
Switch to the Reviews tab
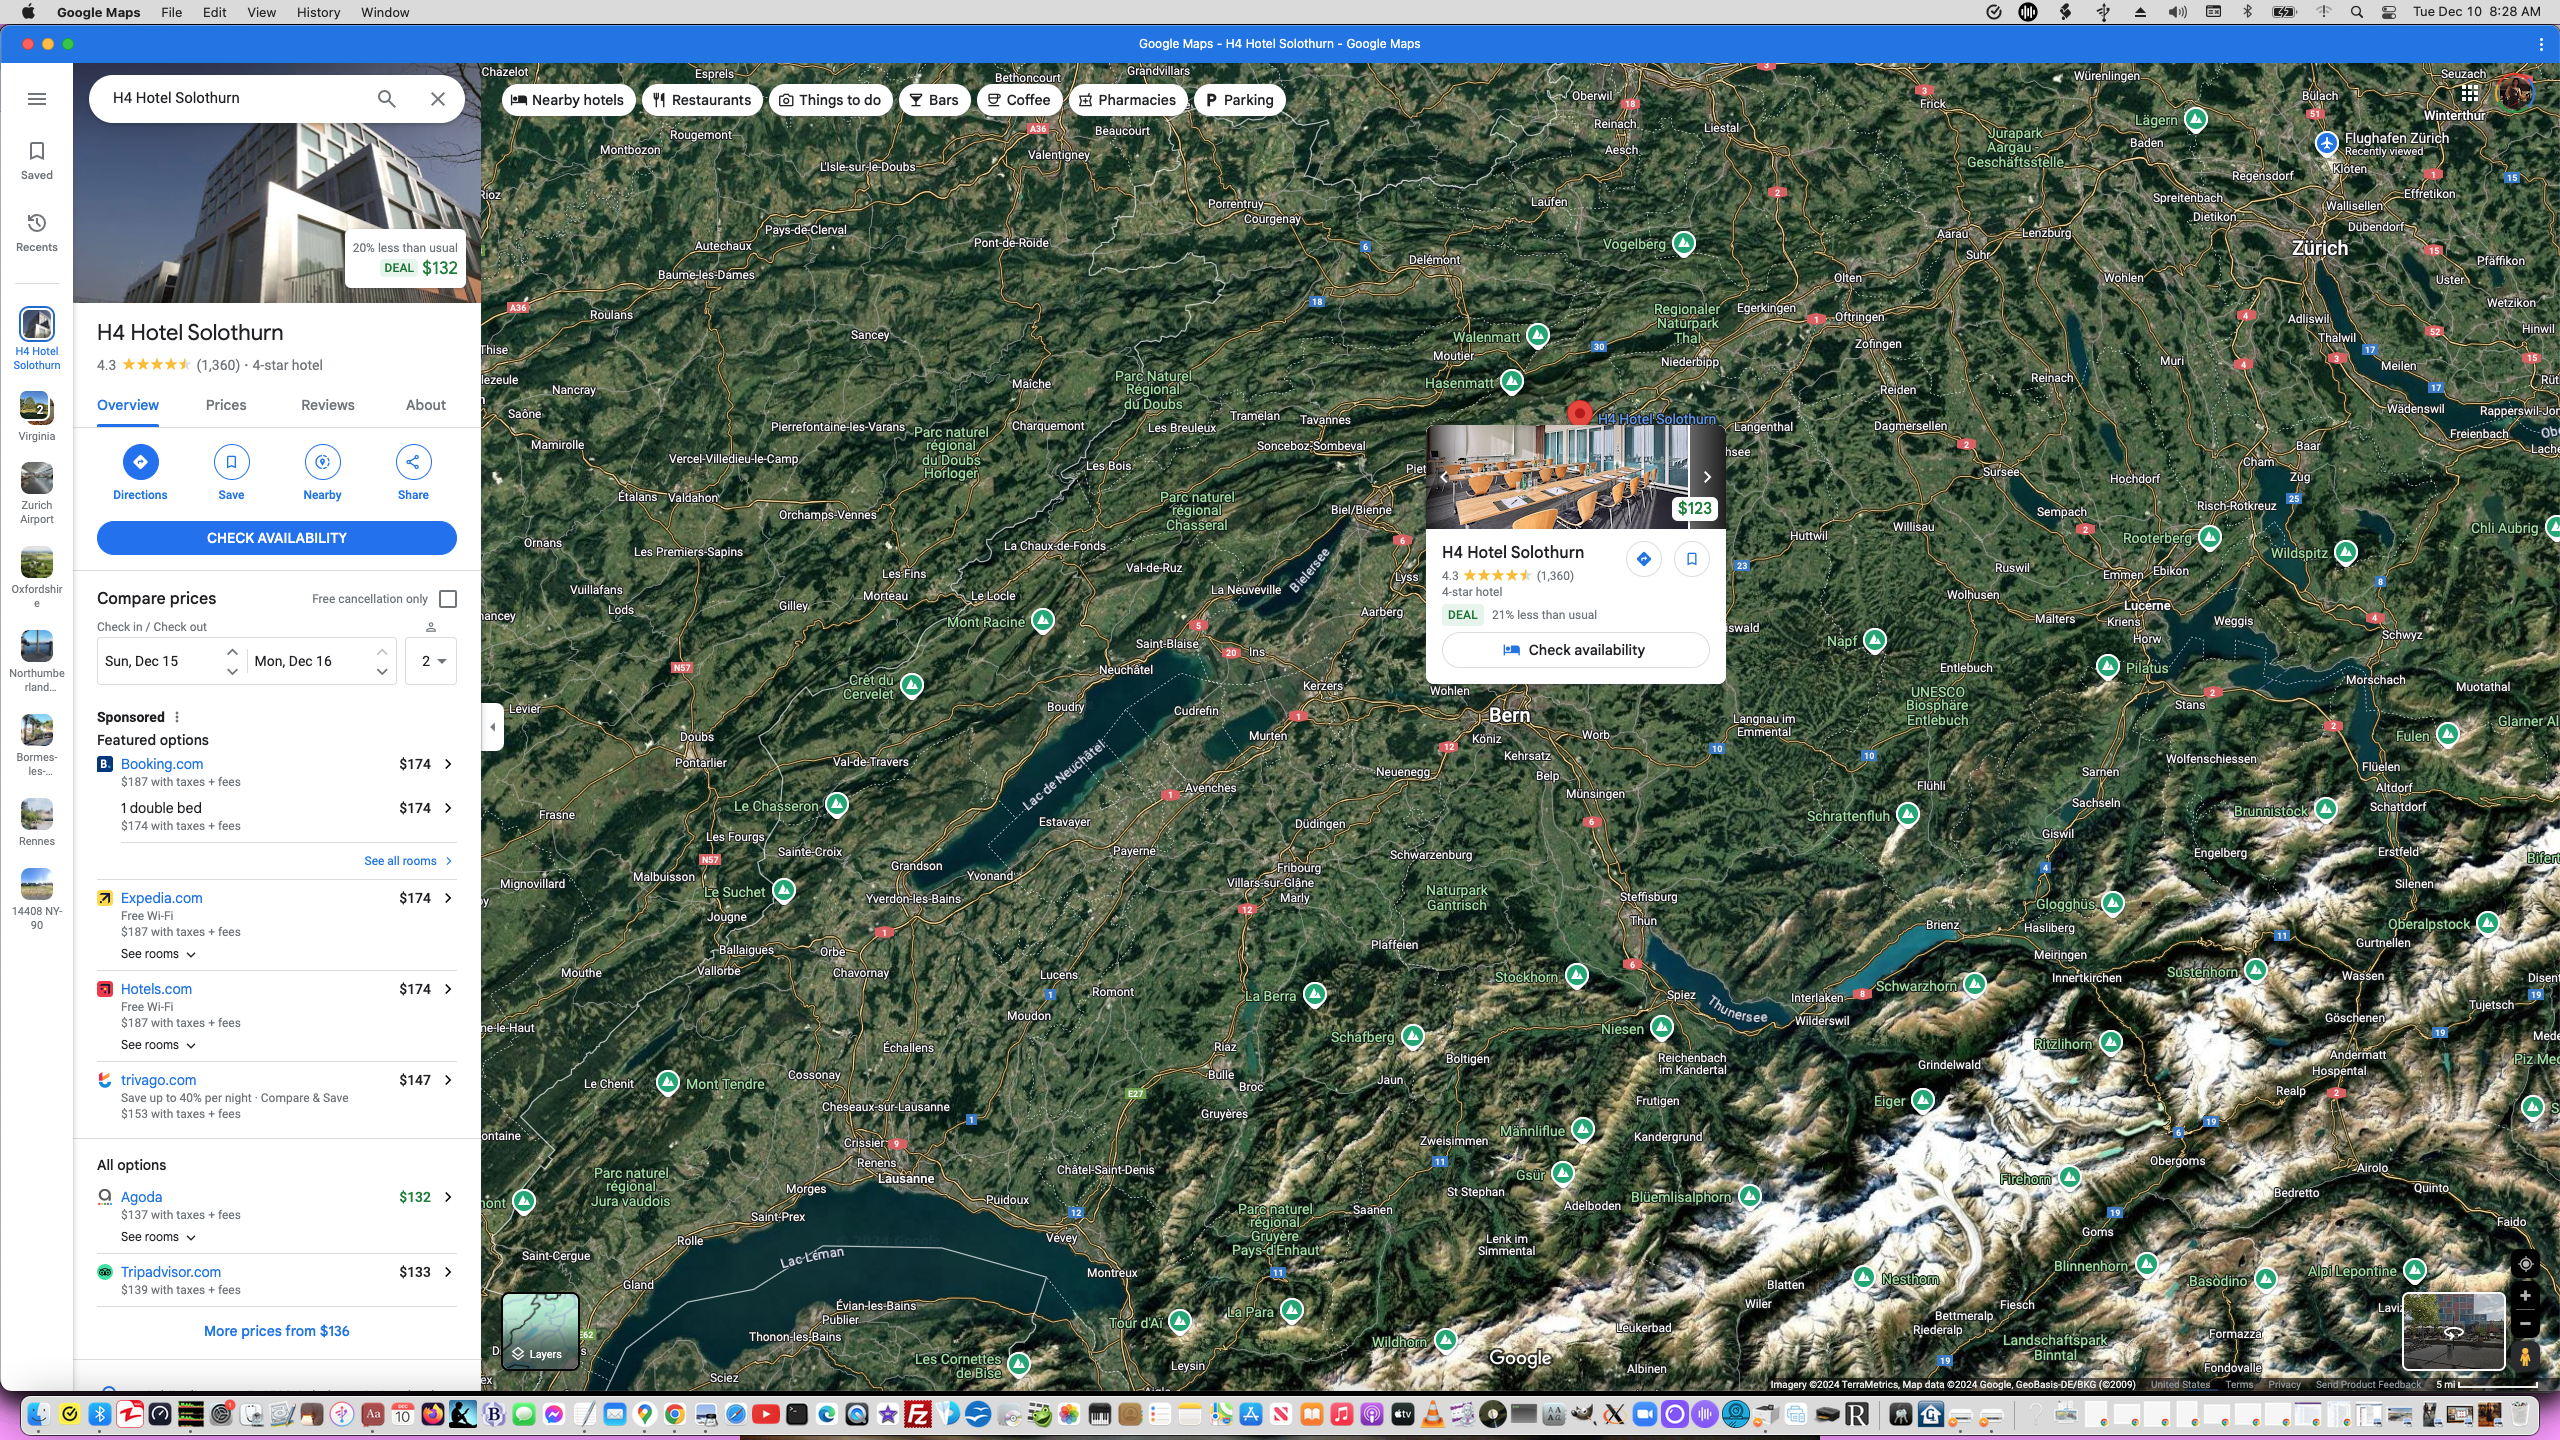pyautogui.click(x=327, y=405)
